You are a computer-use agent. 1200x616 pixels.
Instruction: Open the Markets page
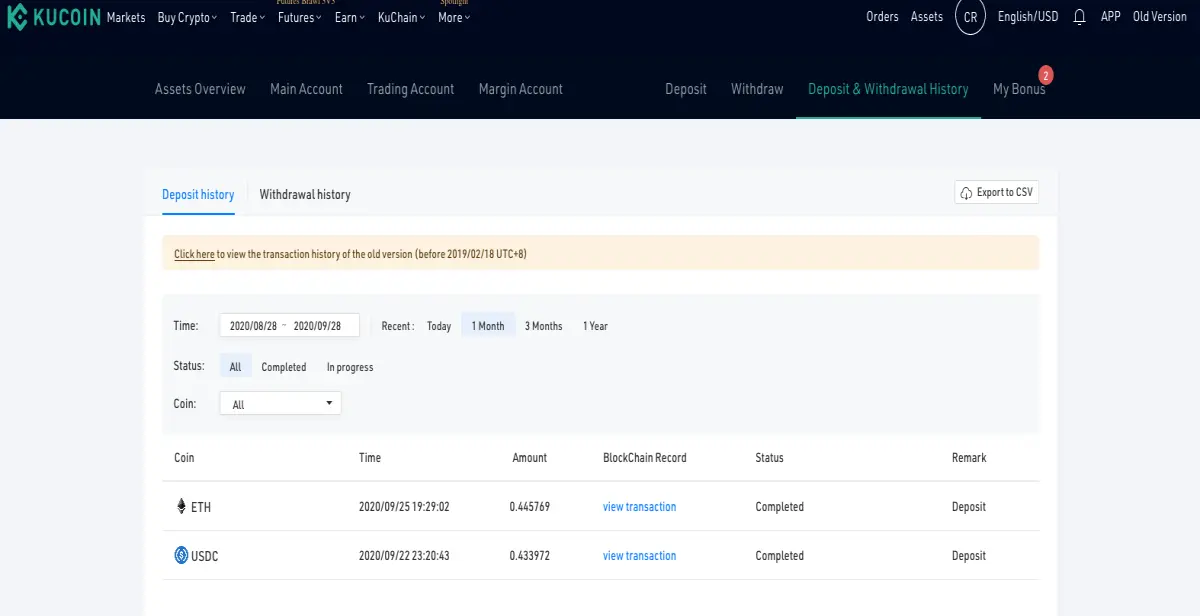coord(126,17)
